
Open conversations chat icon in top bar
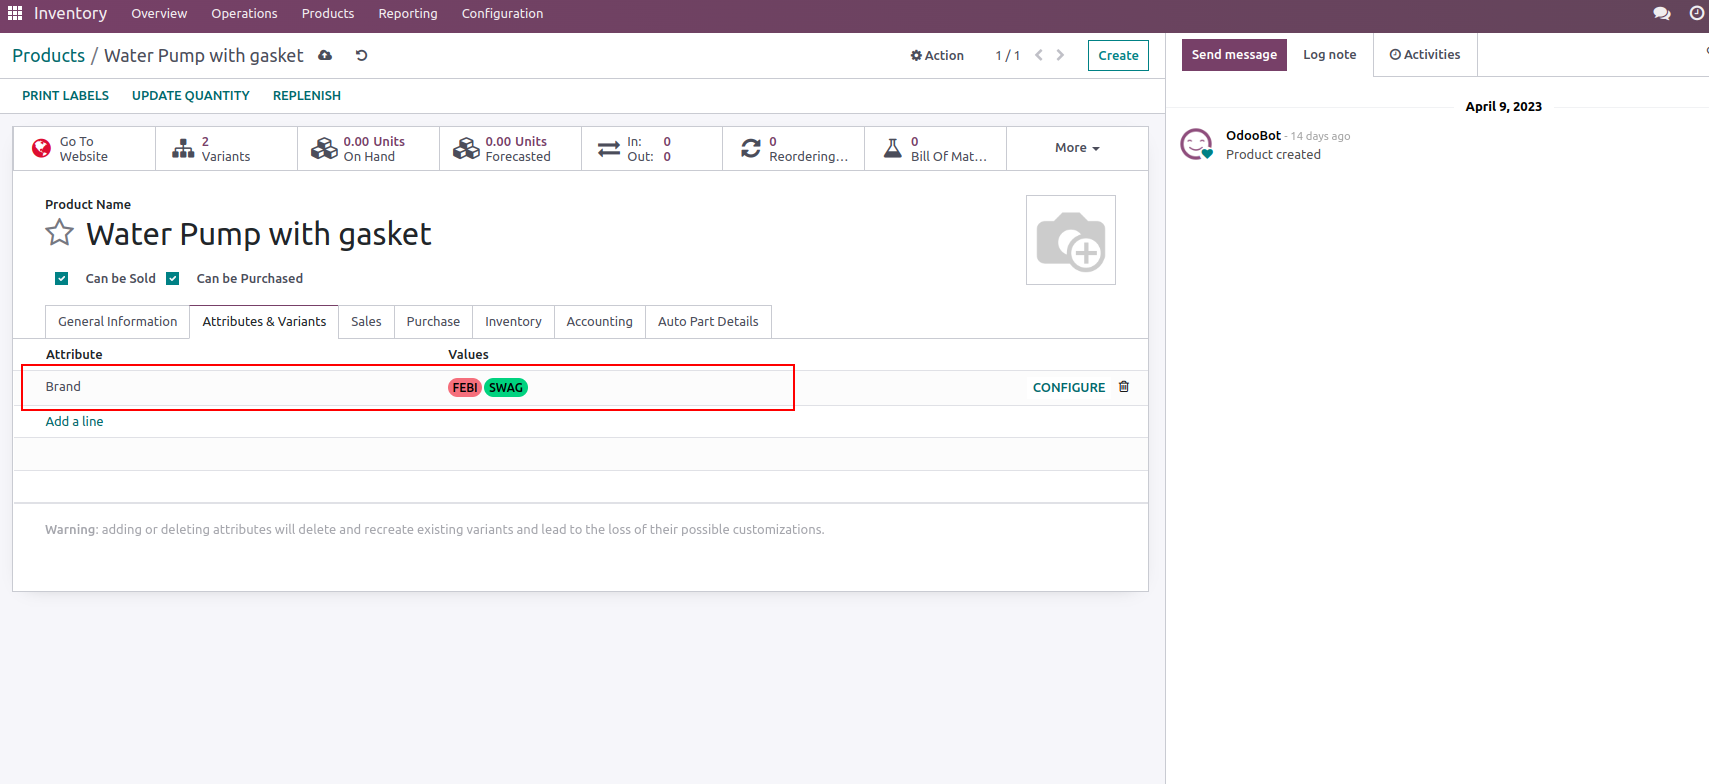coord(1661,14)
